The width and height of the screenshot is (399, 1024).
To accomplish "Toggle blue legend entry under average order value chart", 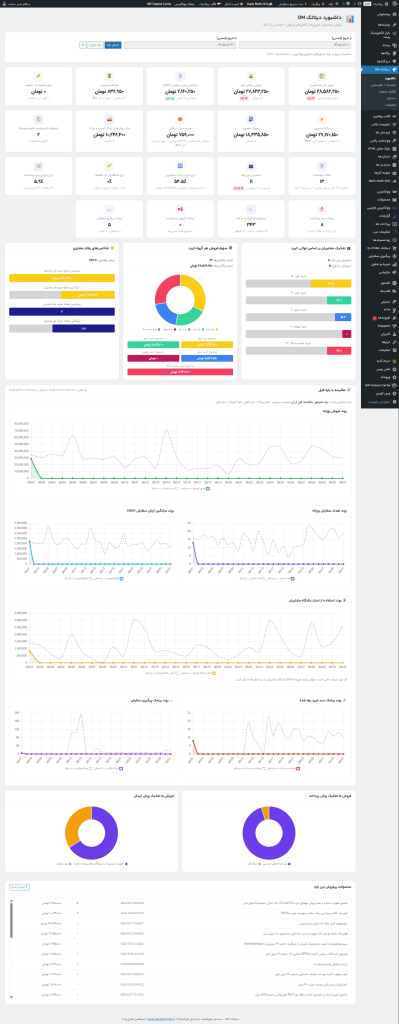I will (x=109, y=579).
